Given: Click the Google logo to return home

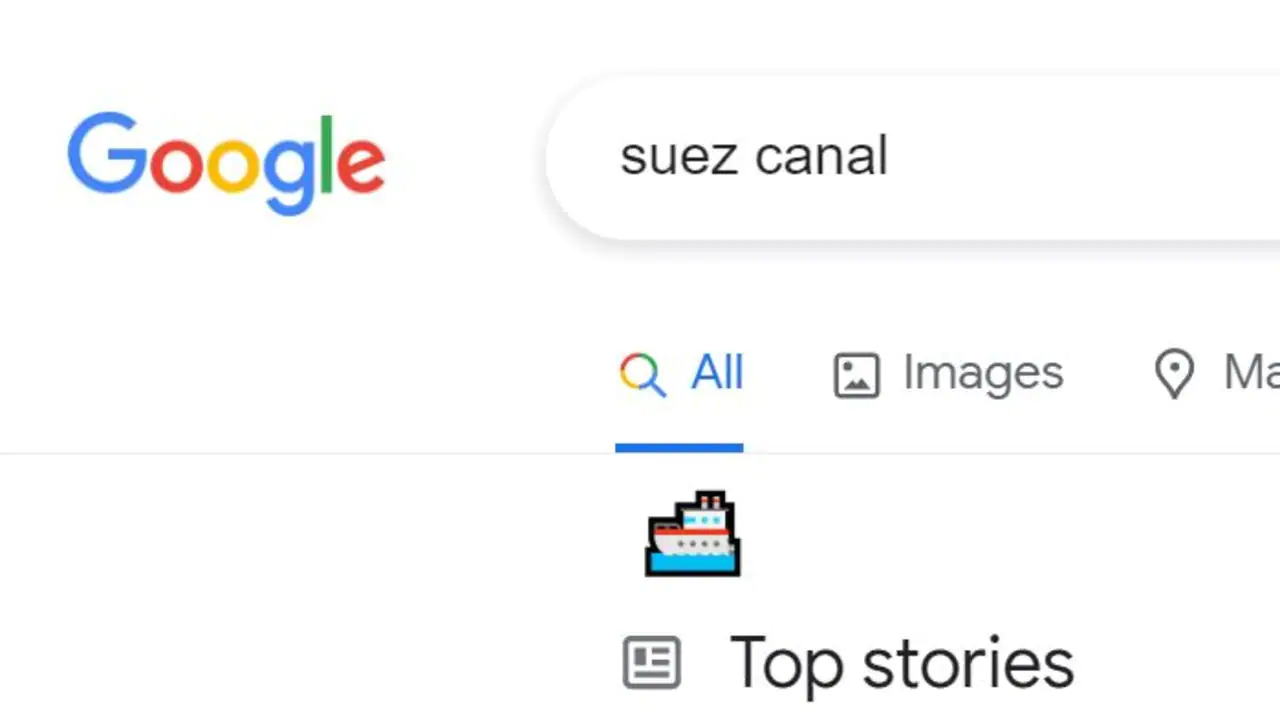Looking at the screenshot, I should pyautogui.click(x=226, y=158).
